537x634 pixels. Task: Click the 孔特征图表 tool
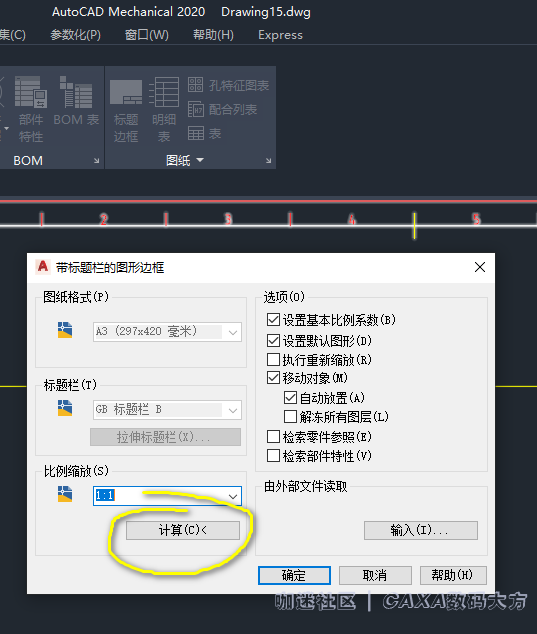click(x=228, y=85)
